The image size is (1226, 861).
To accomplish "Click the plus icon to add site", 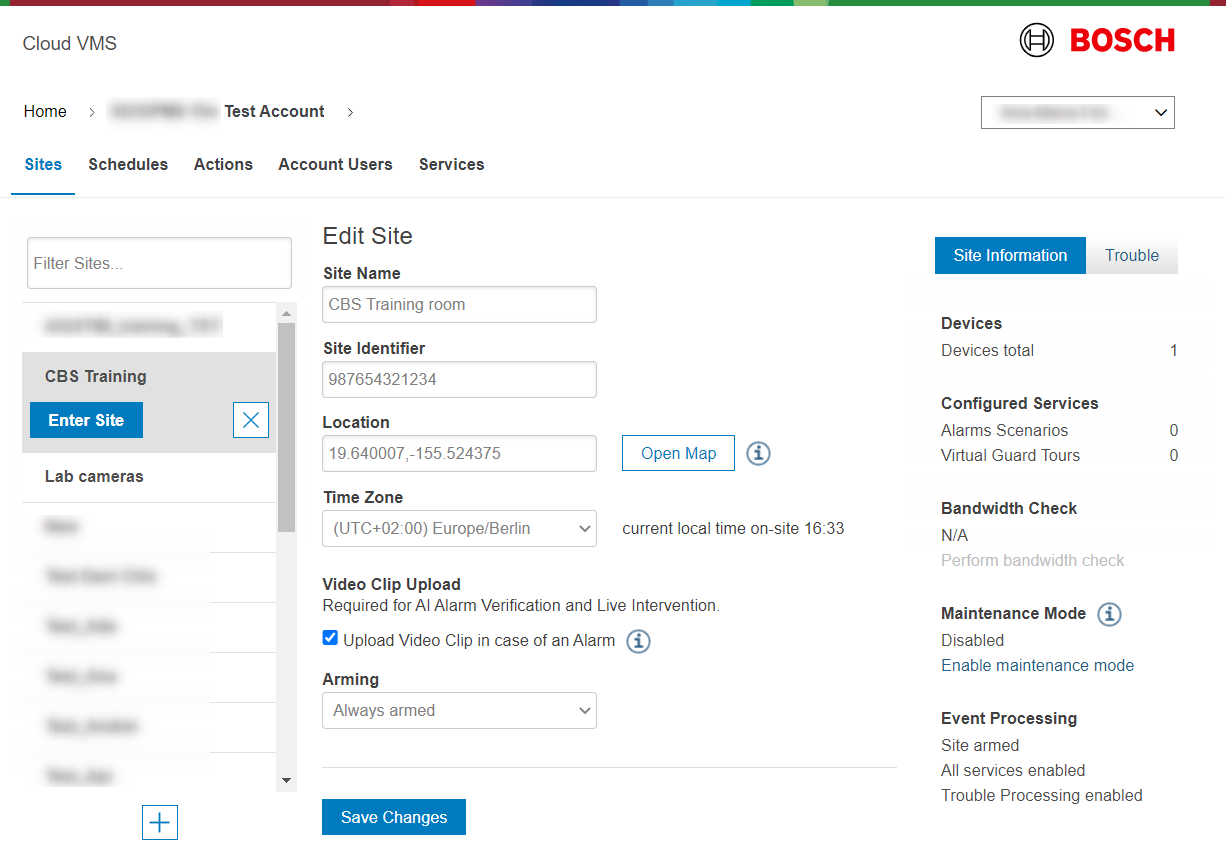I will click(x=160, y=823).
